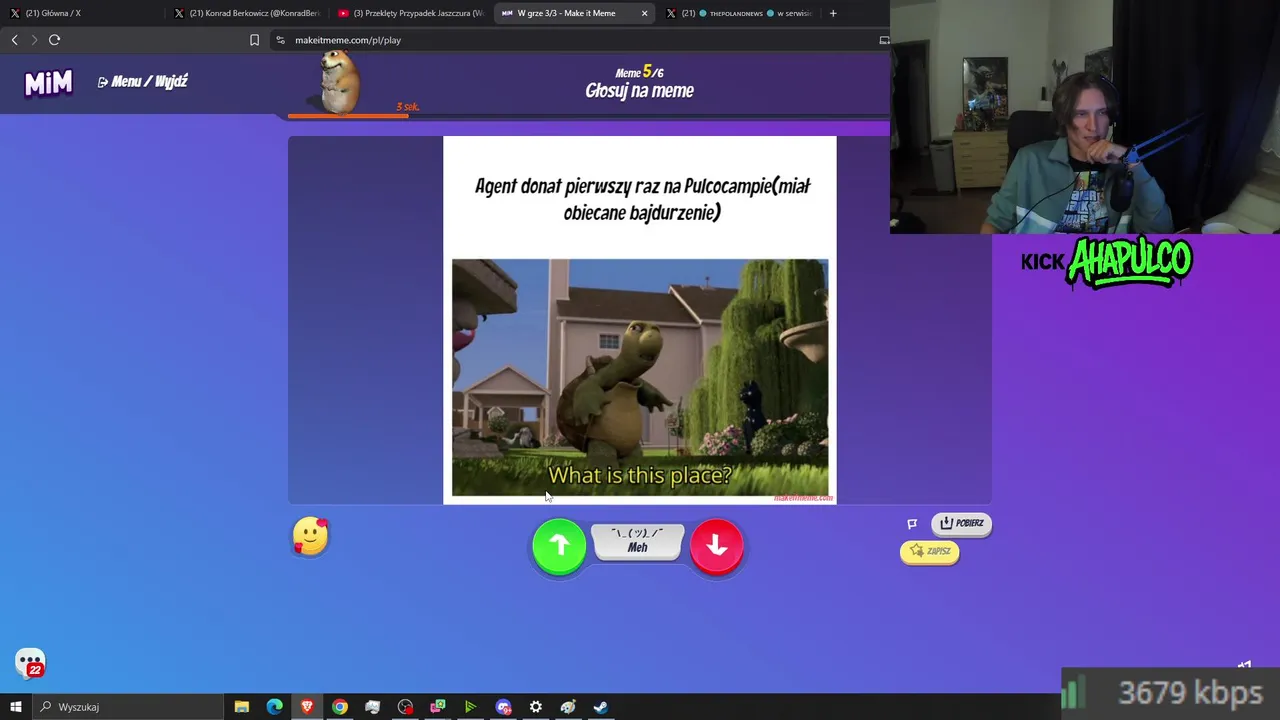The height and width of the screenshot is (720, 1280).
Task: Open the paint palette taskbar app
Action: [568, 707]
